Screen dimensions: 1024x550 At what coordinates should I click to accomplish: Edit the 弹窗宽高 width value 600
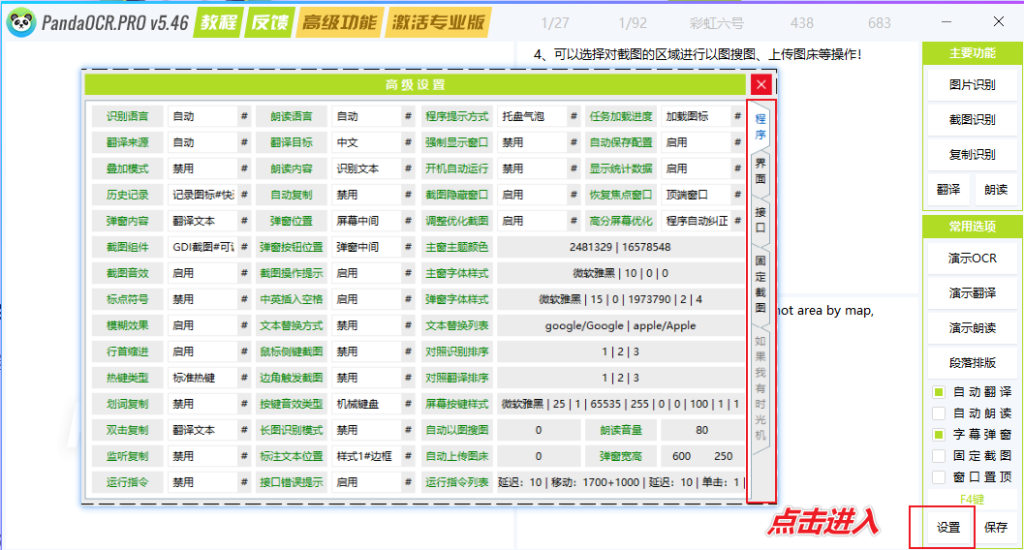pos(681,456)
